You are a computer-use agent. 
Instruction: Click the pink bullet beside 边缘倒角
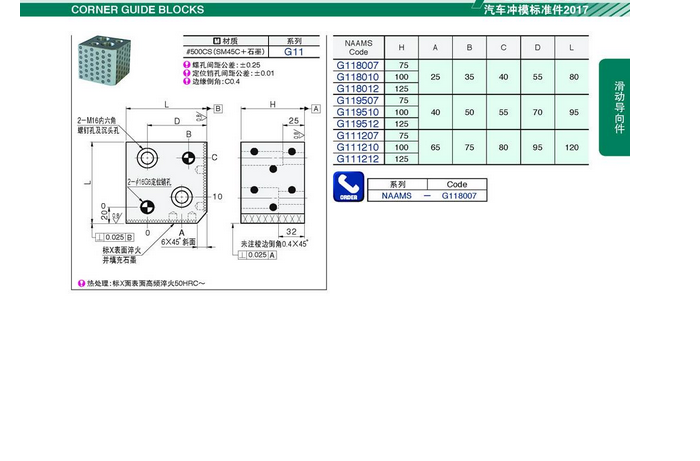[x=185, y=83]
